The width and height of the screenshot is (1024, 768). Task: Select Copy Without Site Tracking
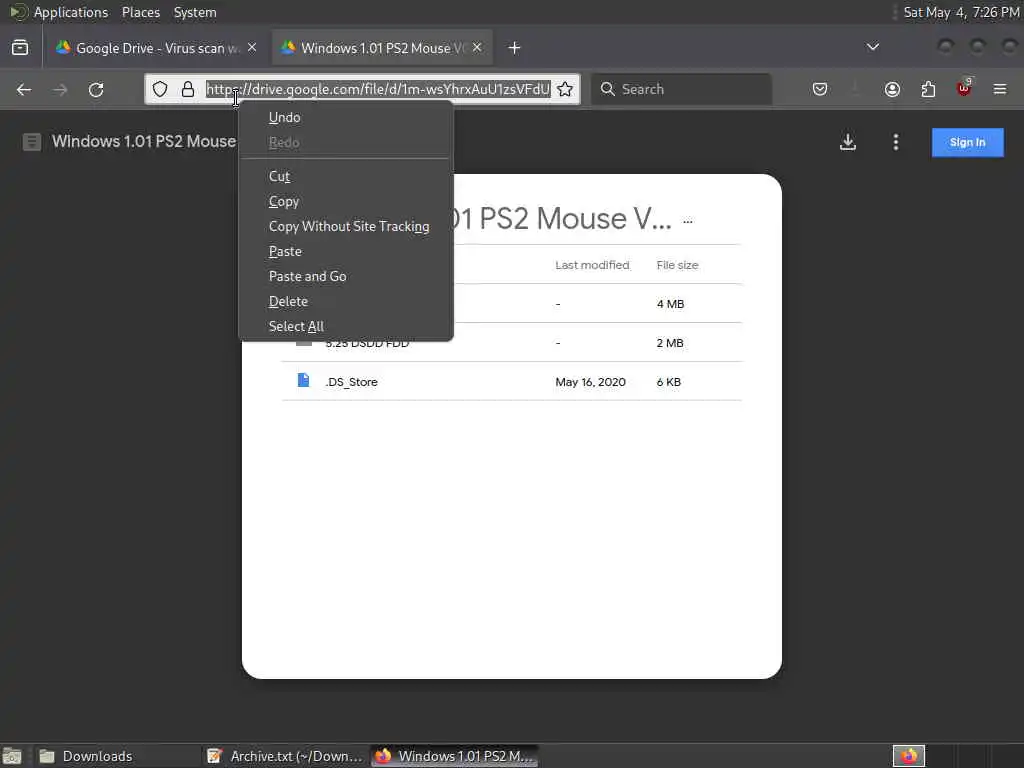(x=347, y=227)
